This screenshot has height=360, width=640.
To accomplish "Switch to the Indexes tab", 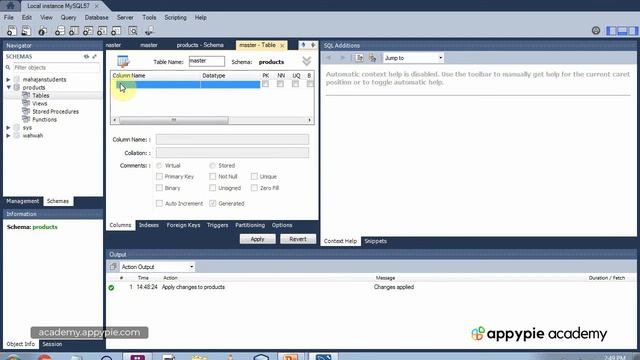I will [x=149, y=225].
